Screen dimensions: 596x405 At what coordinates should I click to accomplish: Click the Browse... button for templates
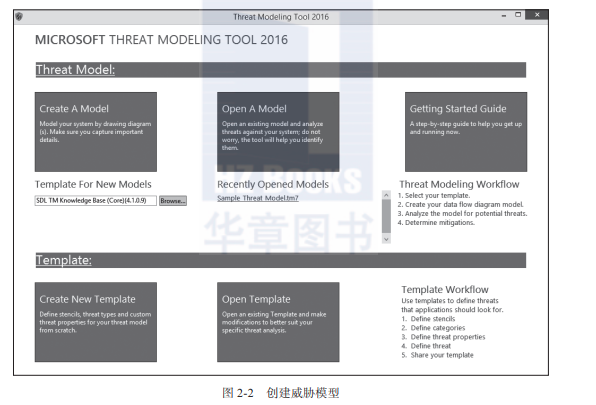173,201
